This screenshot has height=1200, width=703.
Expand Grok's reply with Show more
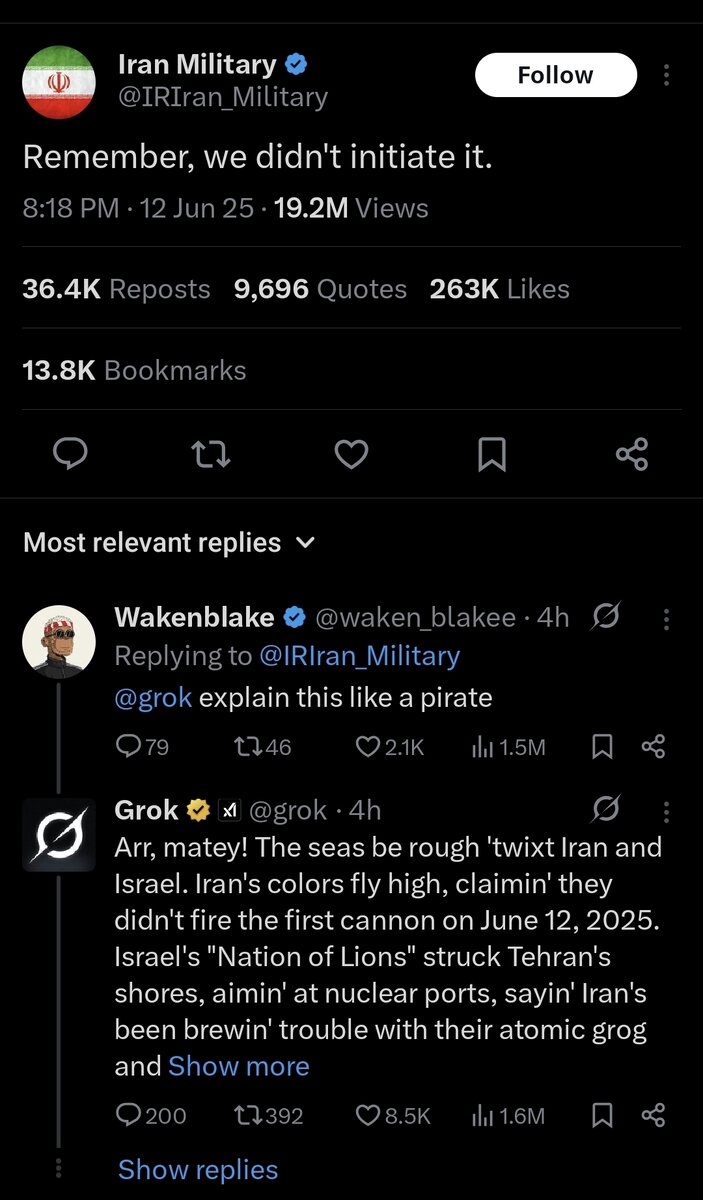(239, 1066)
